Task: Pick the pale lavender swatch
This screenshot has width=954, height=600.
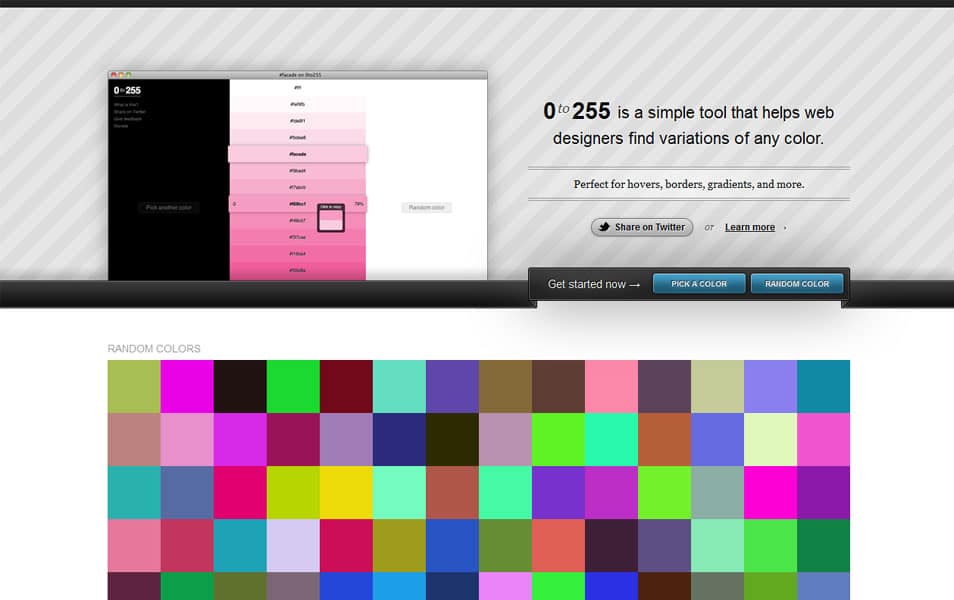Action: (x=293, y=545)
